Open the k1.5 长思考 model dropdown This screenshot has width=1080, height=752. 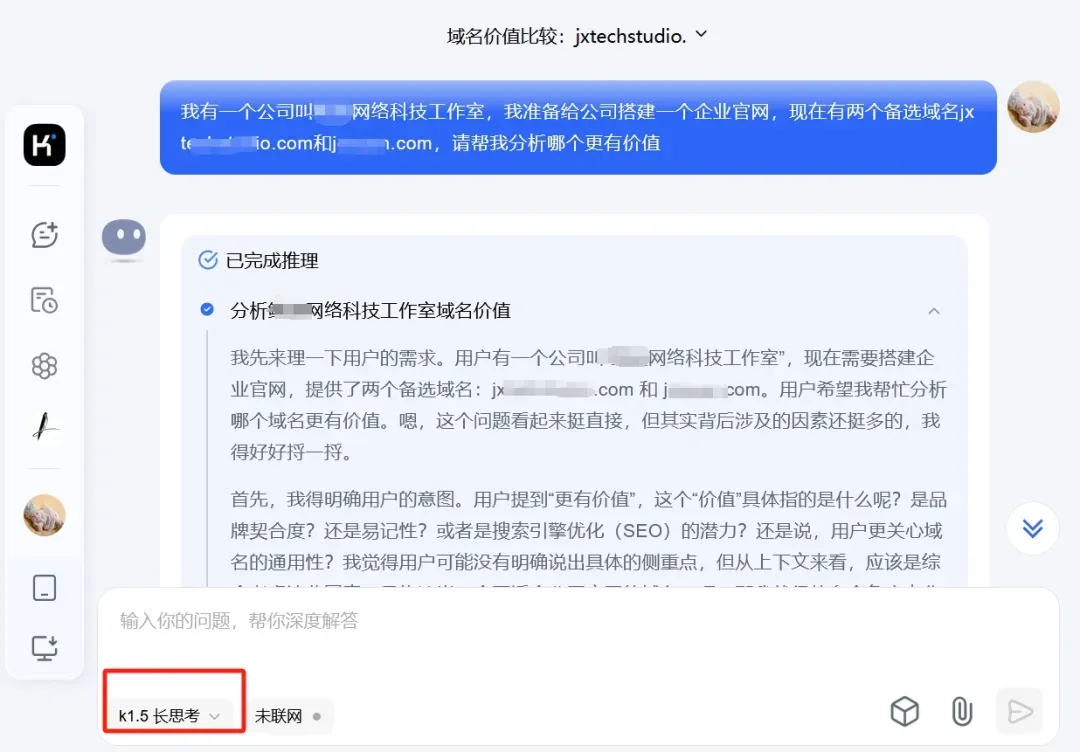[169, 716]
